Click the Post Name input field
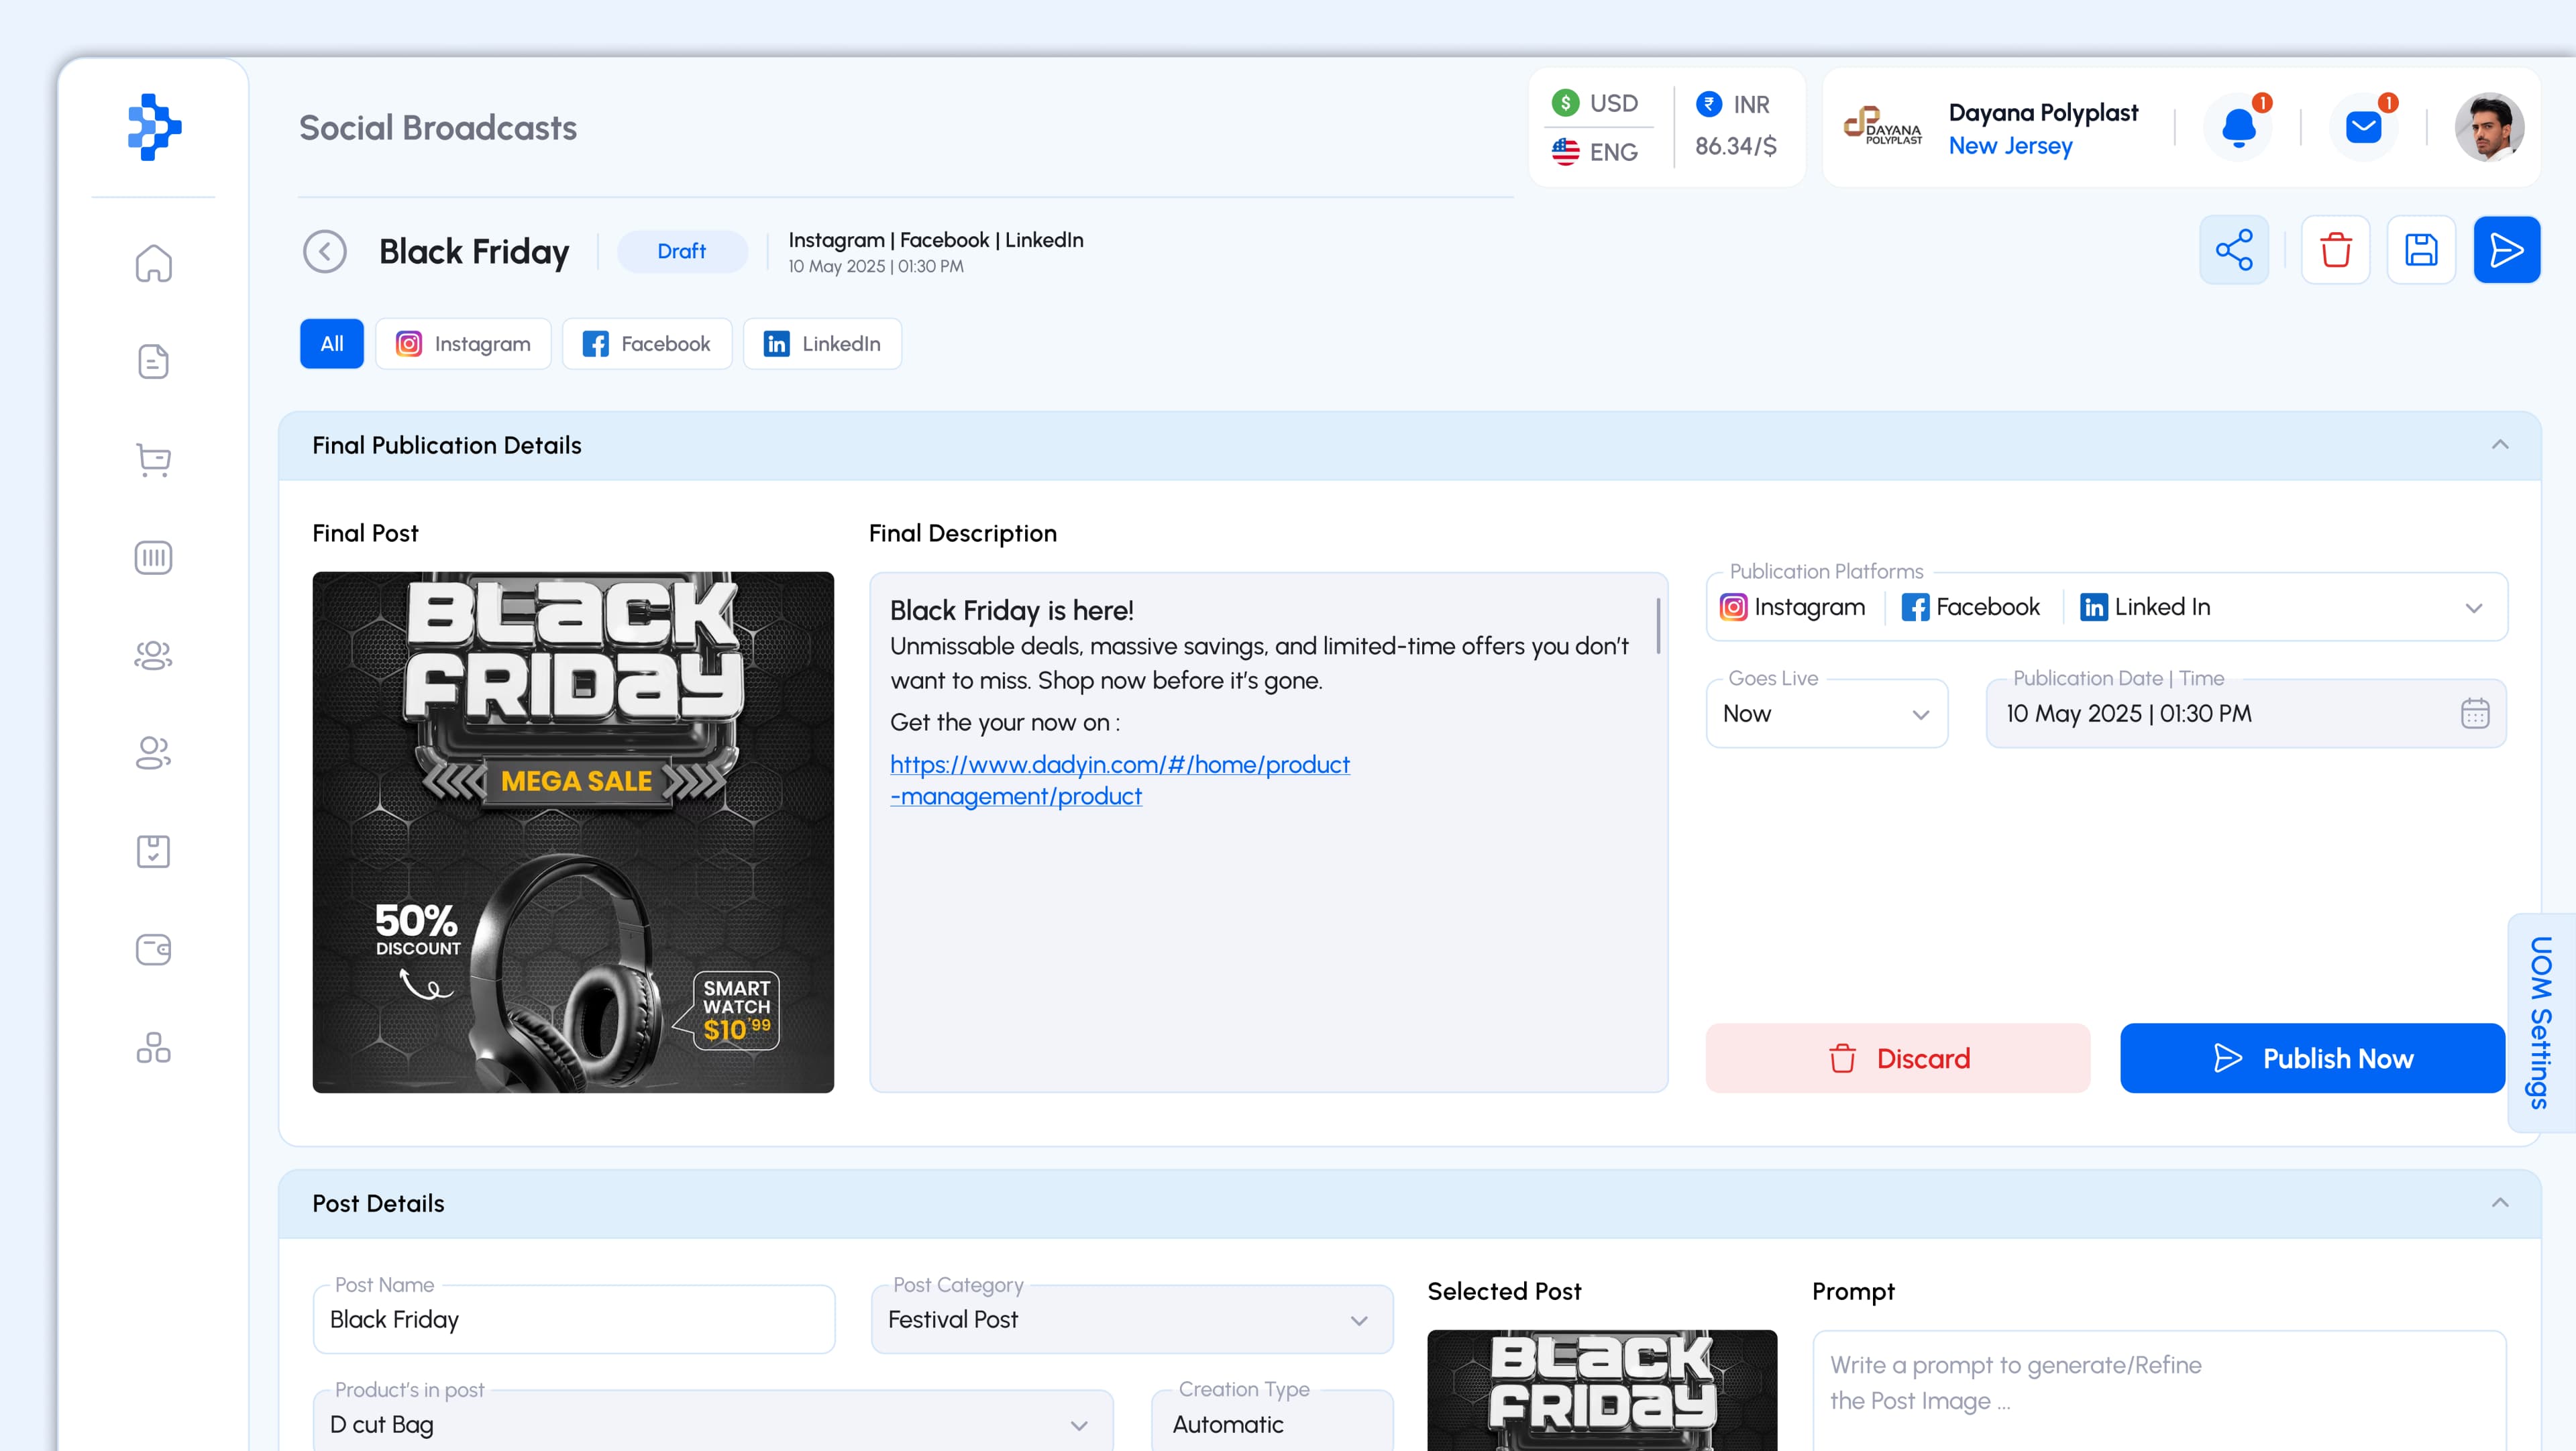Viewport: 2576px width, 1451px height. coord(574,1320)
